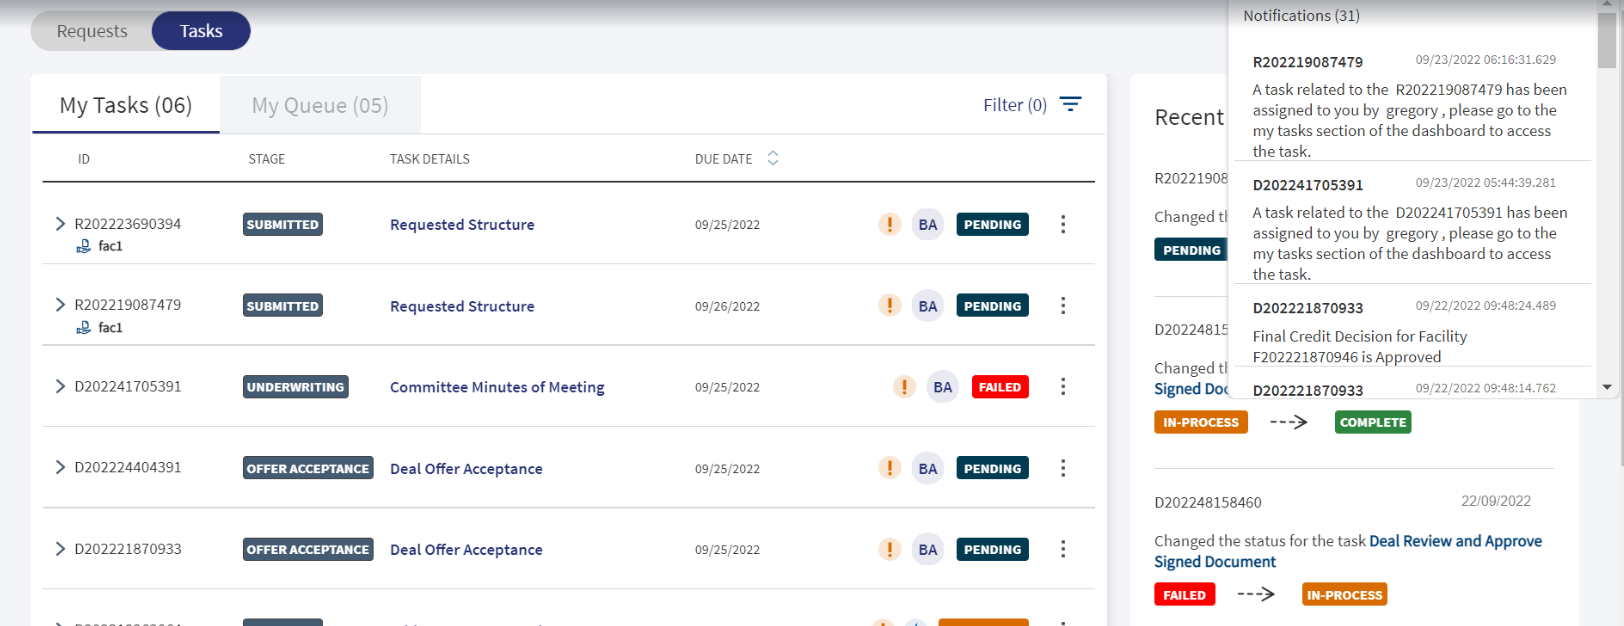Click D202248158460 in recent activity

coord(1208,502)
